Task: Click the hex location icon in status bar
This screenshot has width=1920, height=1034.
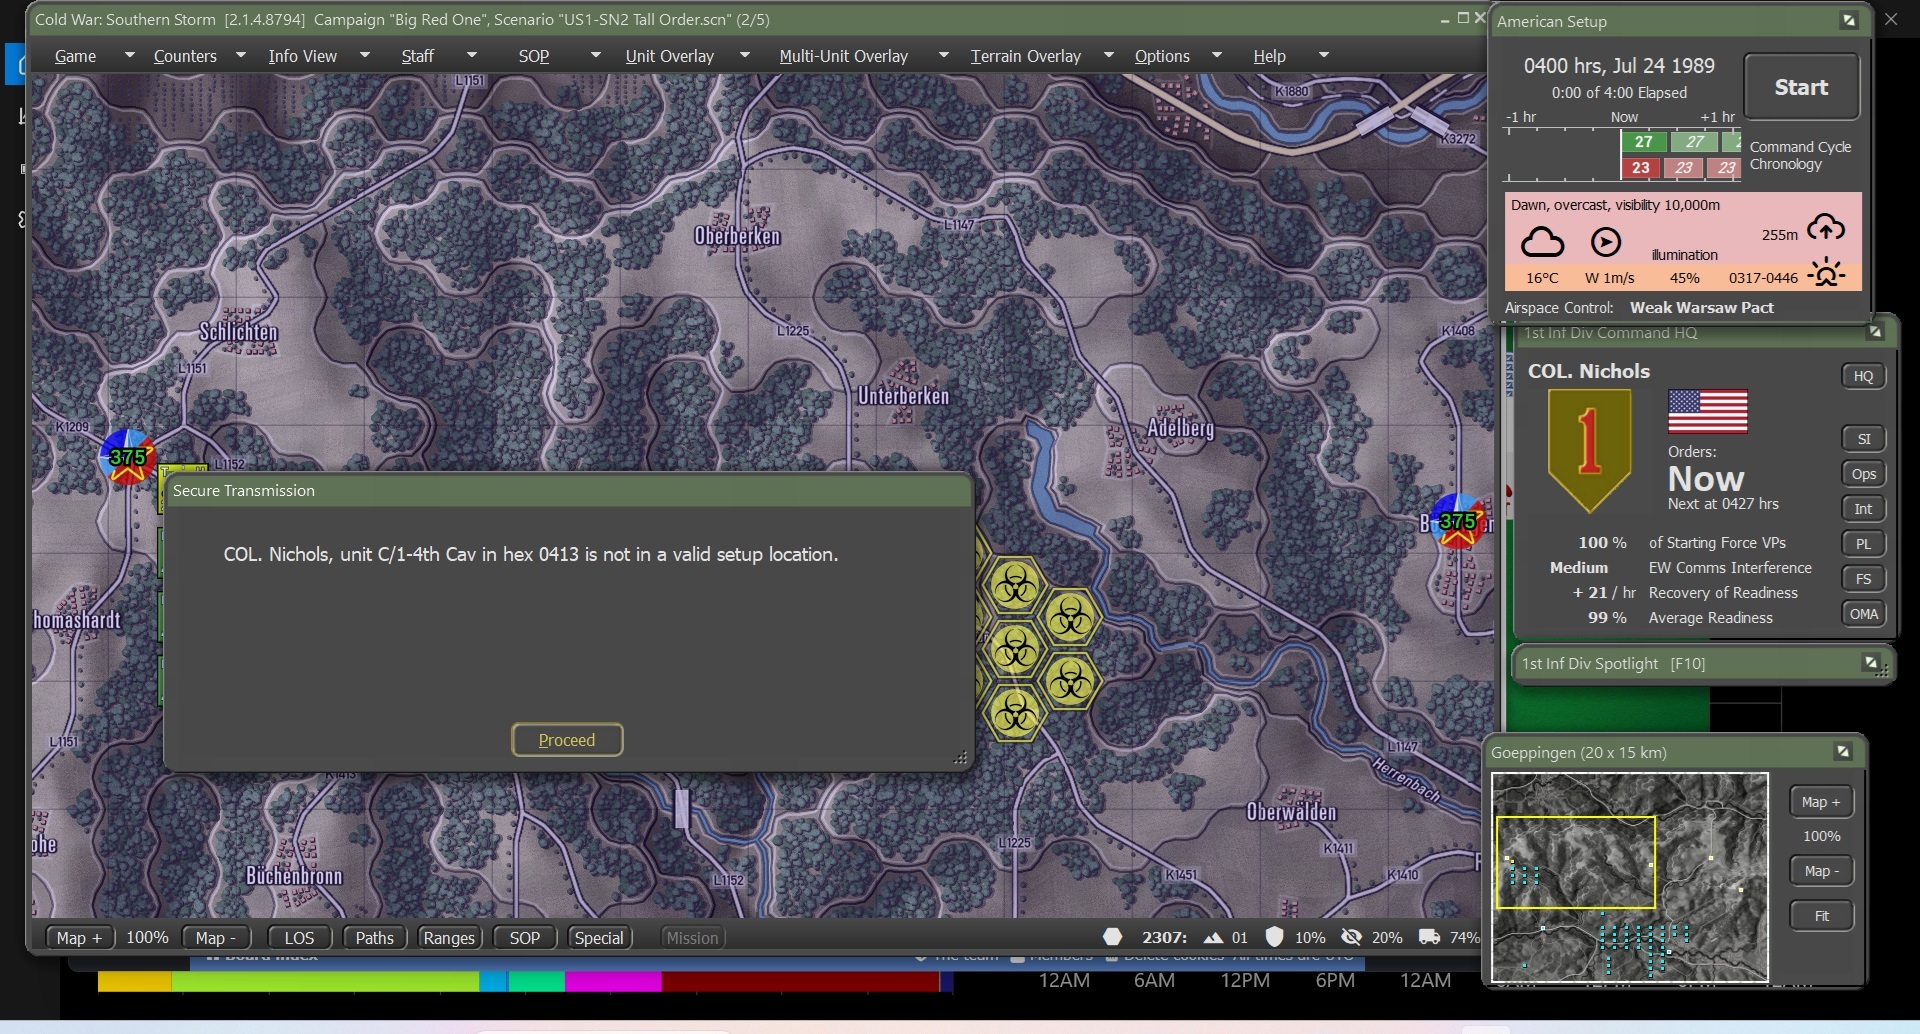Action: pyautogui.click(x=1112, y=937)
